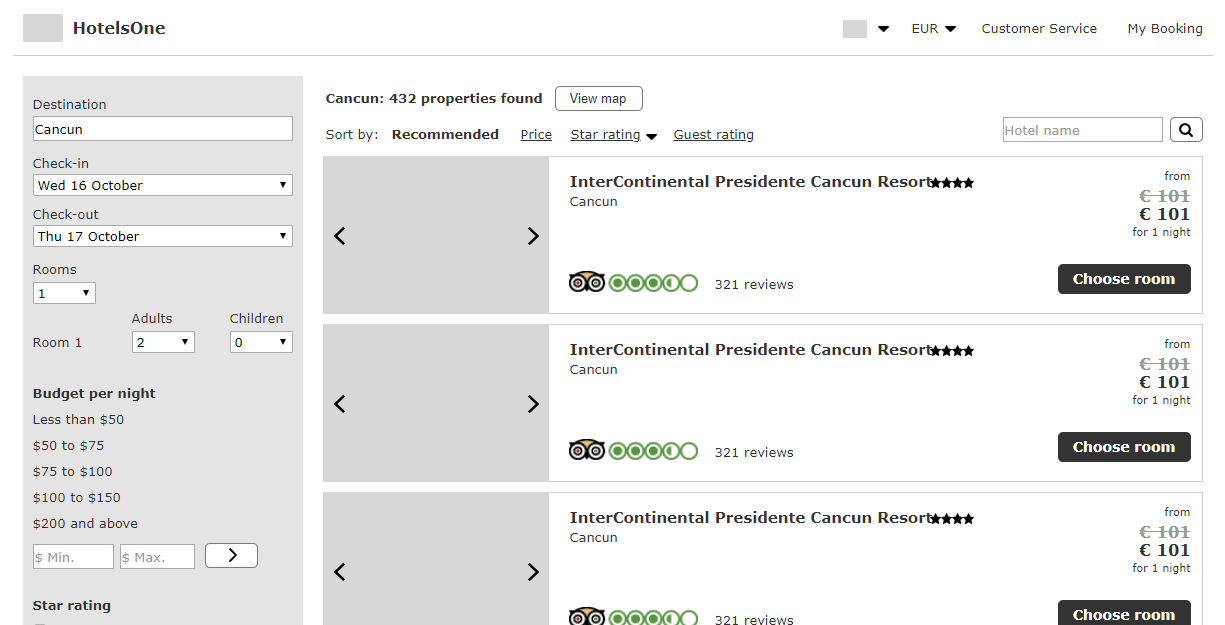Choose room for third hotel listing
This screenshot has height=625, width=1225.
(1124, 613)
